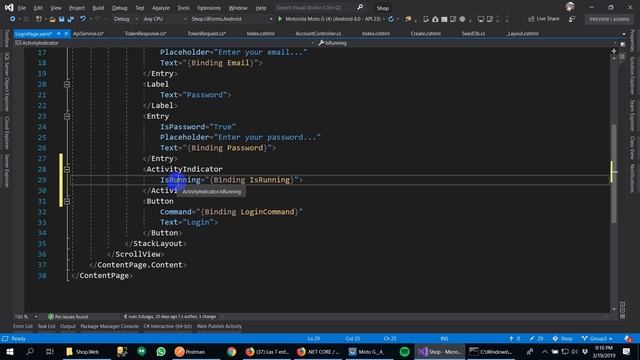This screenshot has height=360, width=640.
Task: Open the feedback icon next to Live Share
Action: coord(572,19)
